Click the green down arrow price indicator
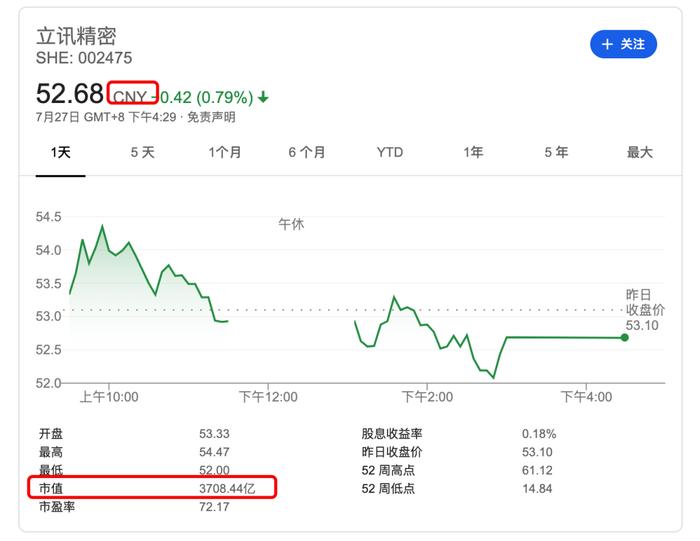700x541 pixels. point(263,97)
